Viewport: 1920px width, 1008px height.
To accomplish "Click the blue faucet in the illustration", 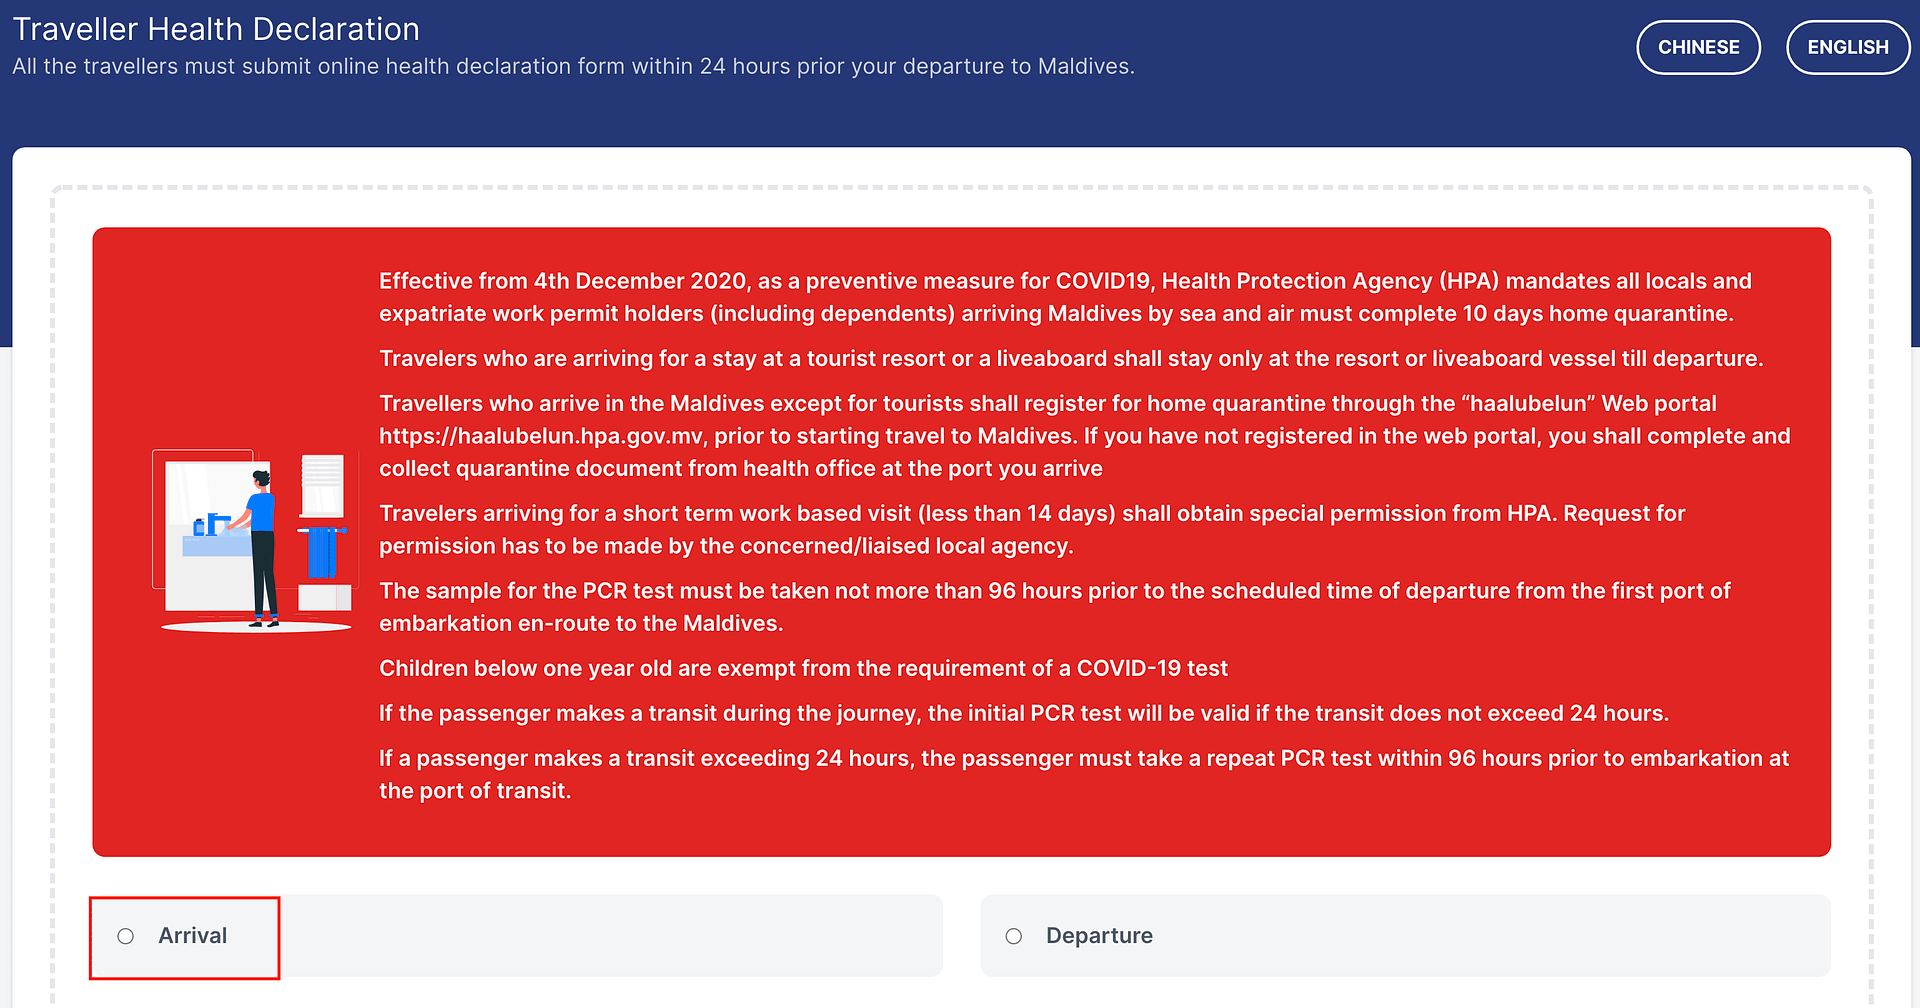I will pos(213,523).
